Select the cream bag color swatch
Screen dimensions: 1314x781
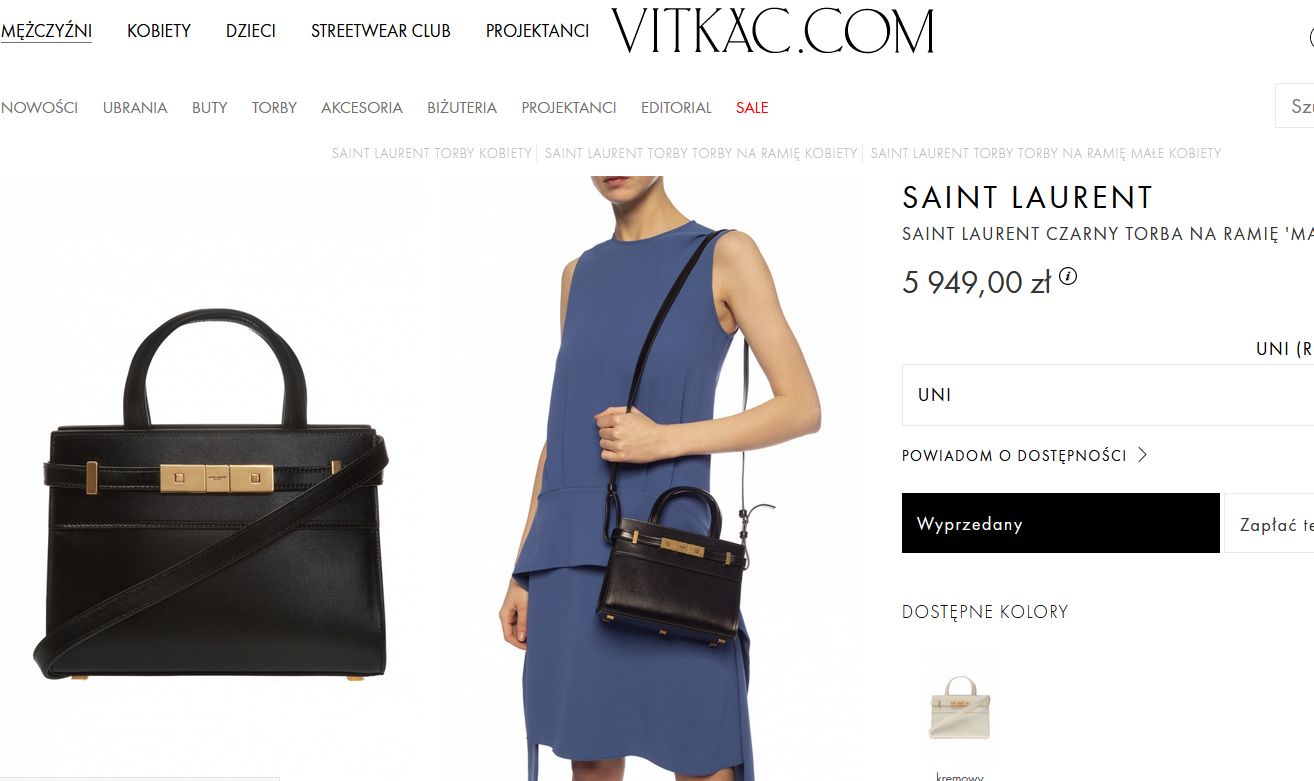coord(959,706)
